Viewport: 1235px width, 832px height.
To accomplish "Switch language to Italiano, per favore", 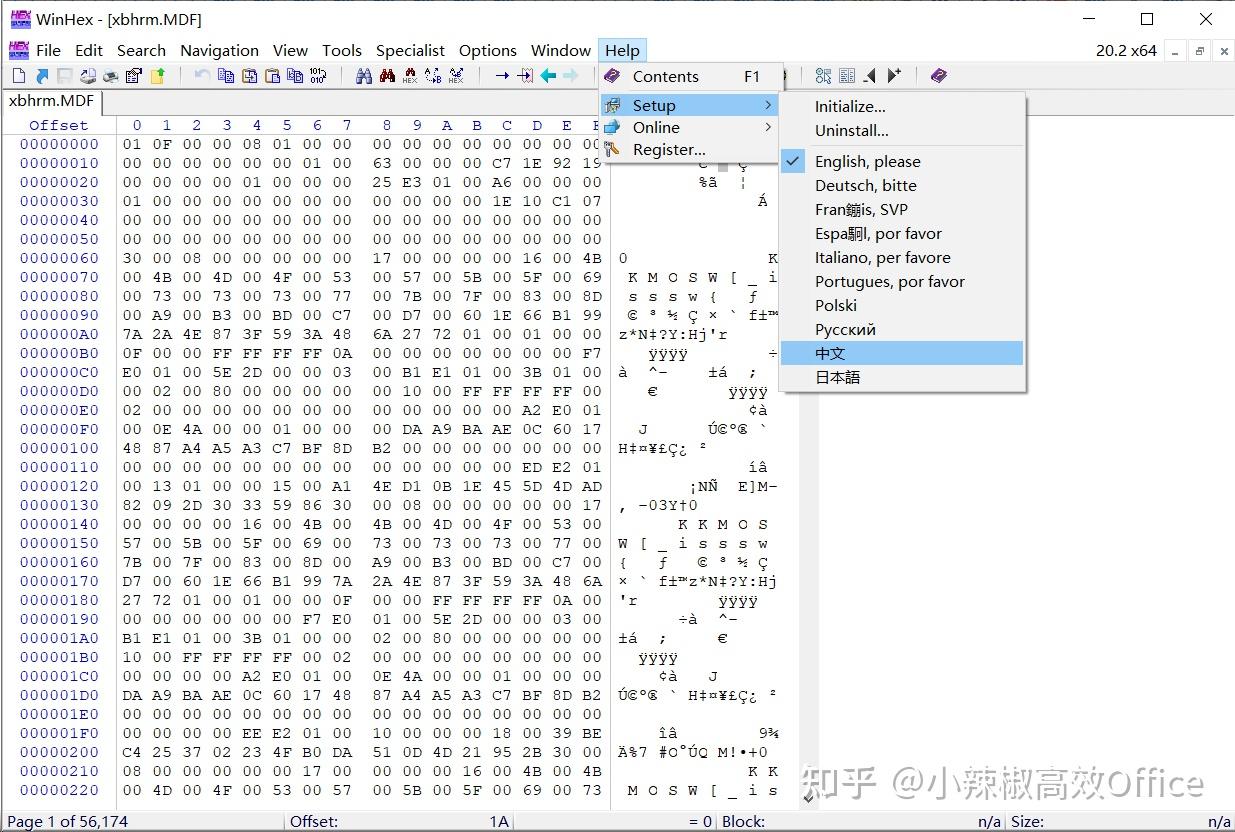I will point(903,258).
